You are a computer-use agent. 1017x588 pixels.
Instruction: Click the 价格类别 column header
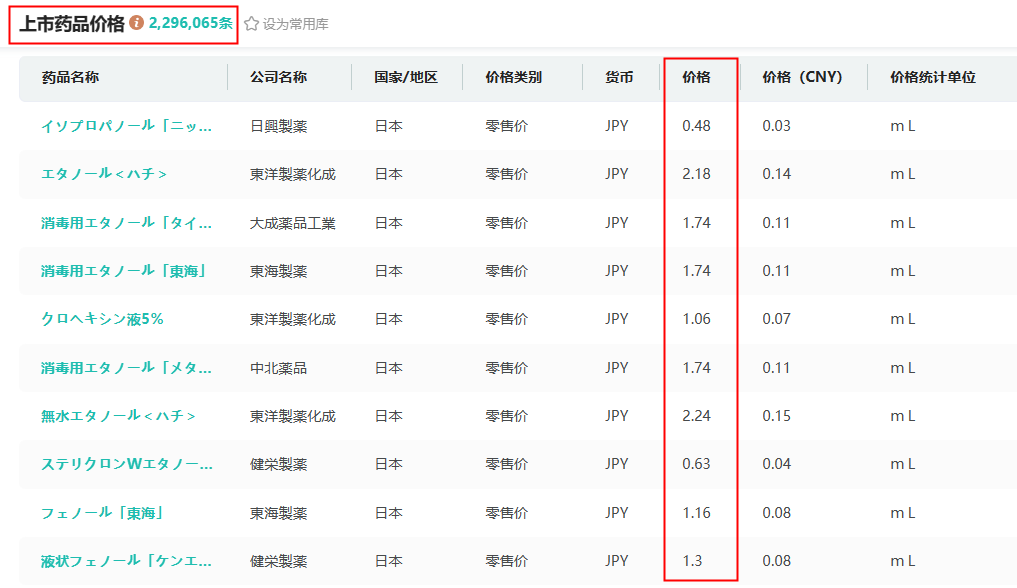pyautogui.click(x=513, y=77)
